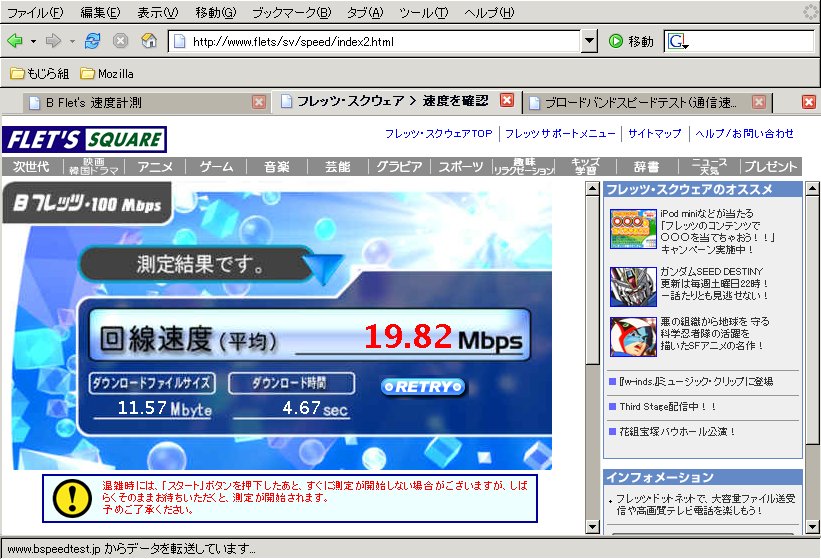
Task: Select the ニュース 天気 category
Action: [709, 166]
